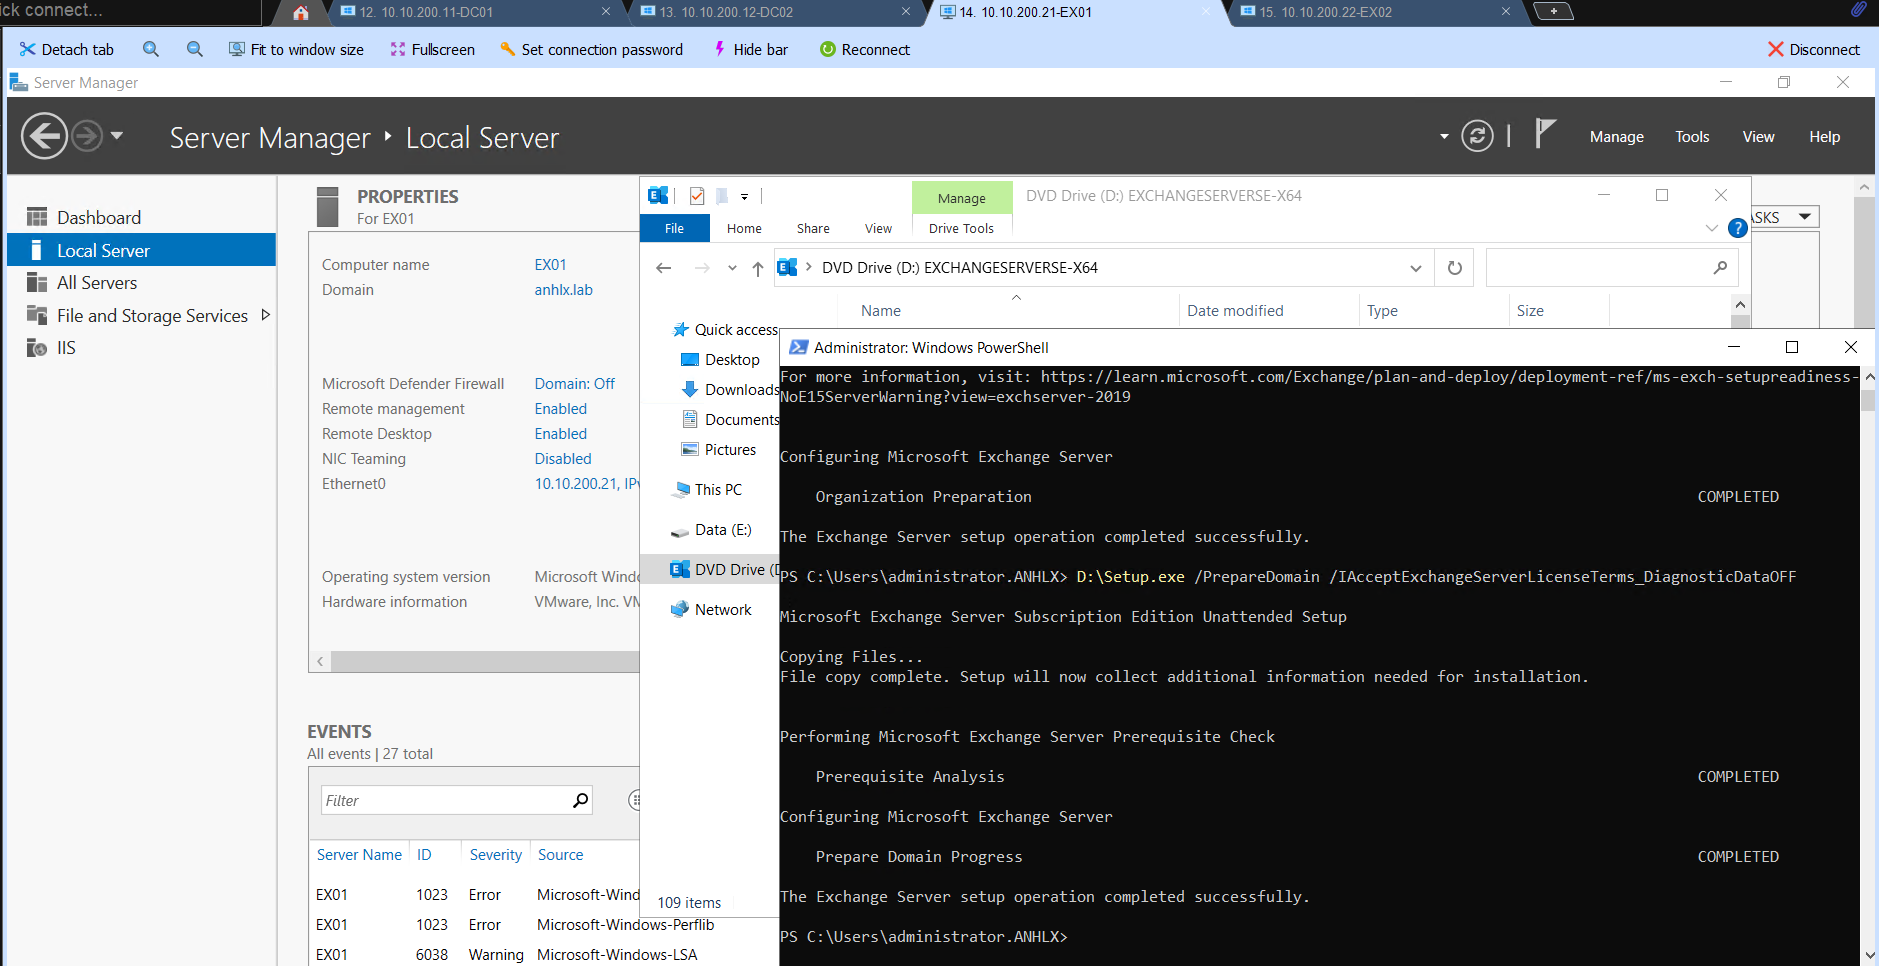Open Quick Access toolbar customize dropdown

click(744, 197)
